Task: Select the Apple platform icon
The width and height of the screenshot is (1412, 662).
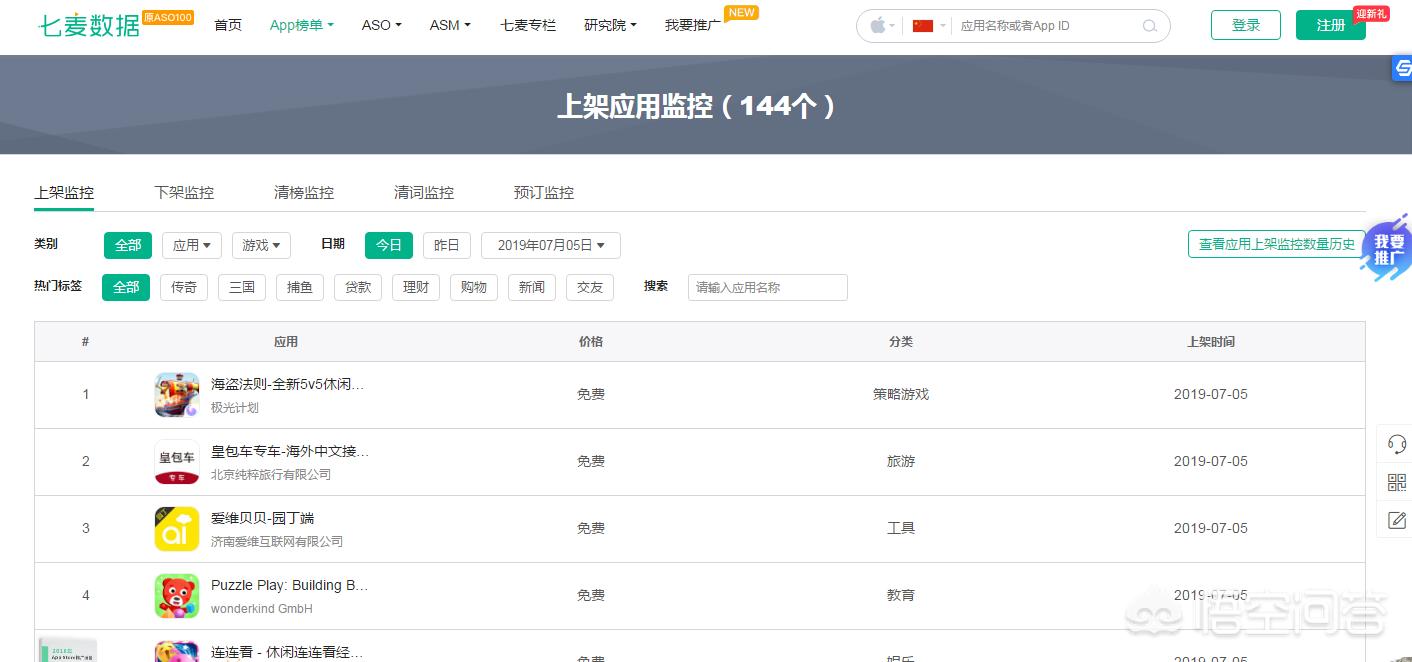Action: point(878,26)
